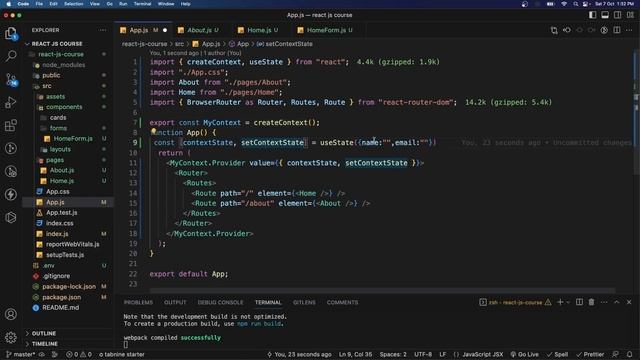
Task: Click Split Editor Right icon
Action: [617, 30]
